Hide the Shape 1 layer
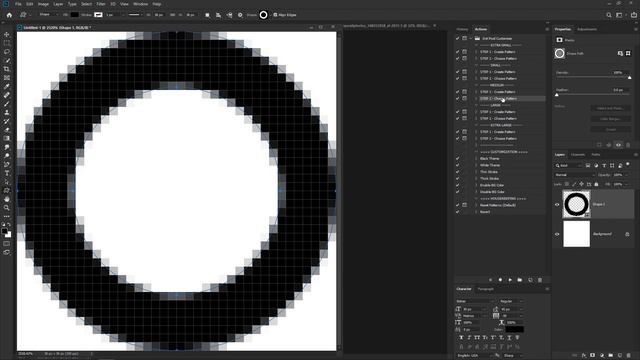The width and height of the screenshot is (640, 360). point(557,204)
